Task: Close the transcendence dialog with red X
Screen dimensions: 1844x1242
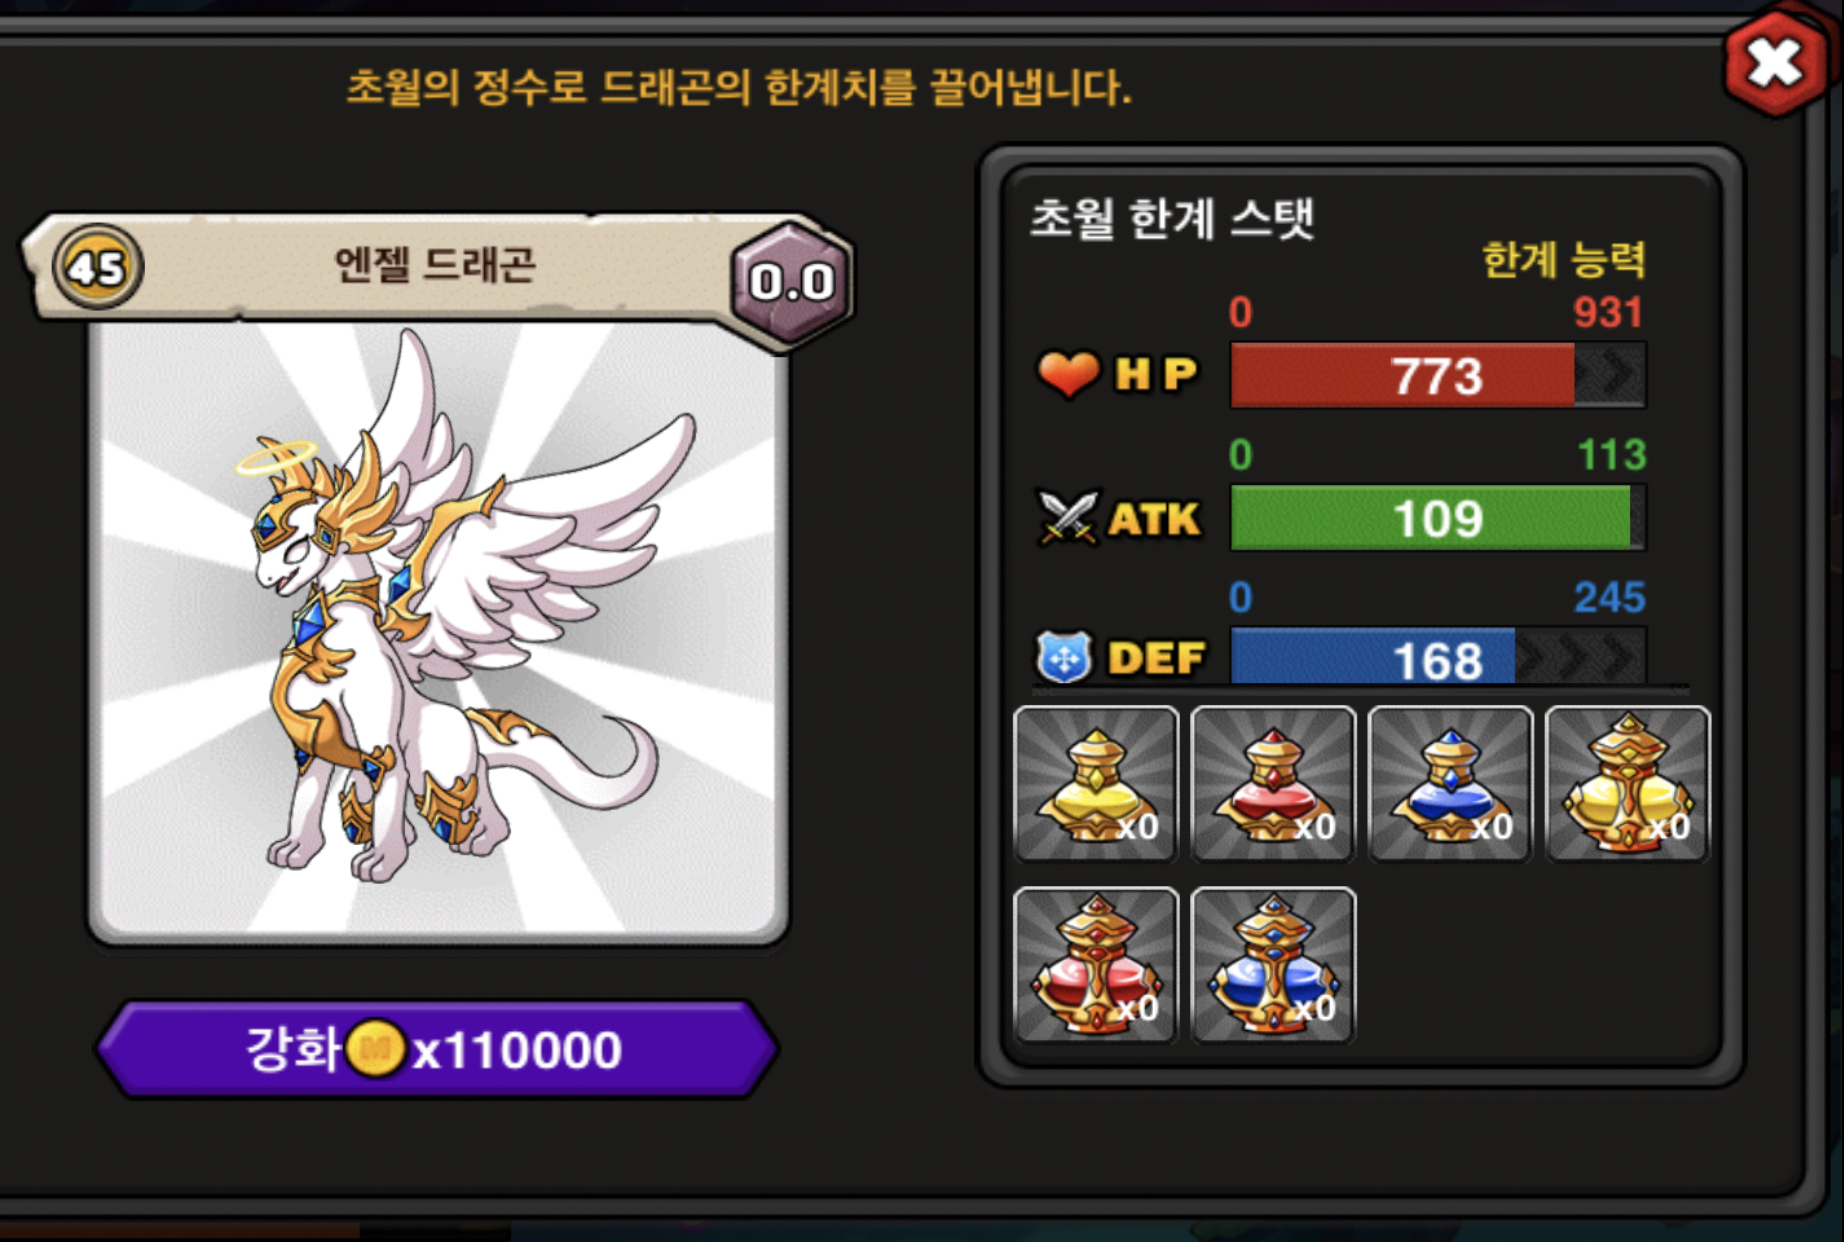Action: click(x=1775, y=64)
